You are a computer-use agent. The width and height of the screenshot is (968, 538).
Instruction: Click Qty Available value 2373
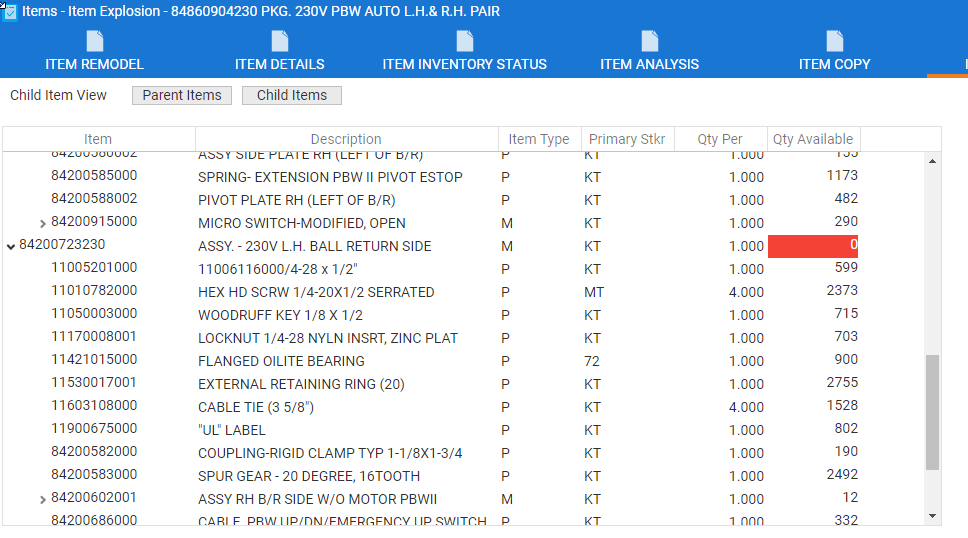pos(842,290)
